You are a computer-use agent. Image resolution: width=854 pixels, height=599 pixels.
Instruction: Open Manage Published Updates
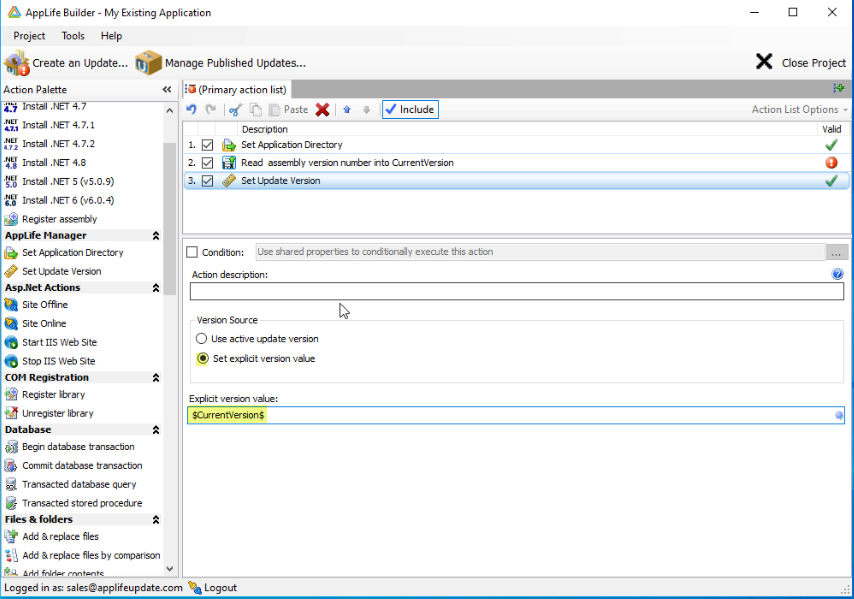click(221, 63)
